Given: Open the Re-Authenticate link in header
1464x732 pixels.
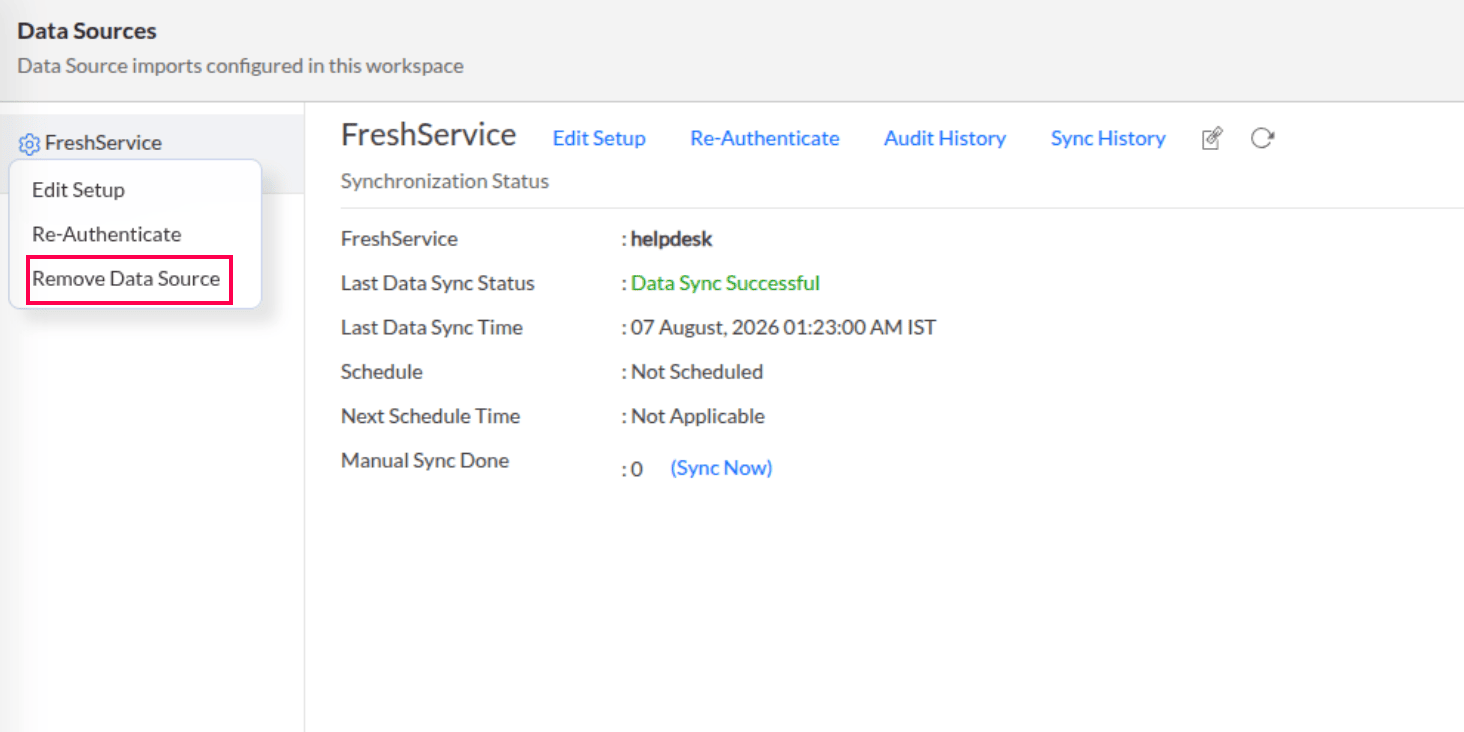Looking at the screenshot, I should tap(765, 139).
